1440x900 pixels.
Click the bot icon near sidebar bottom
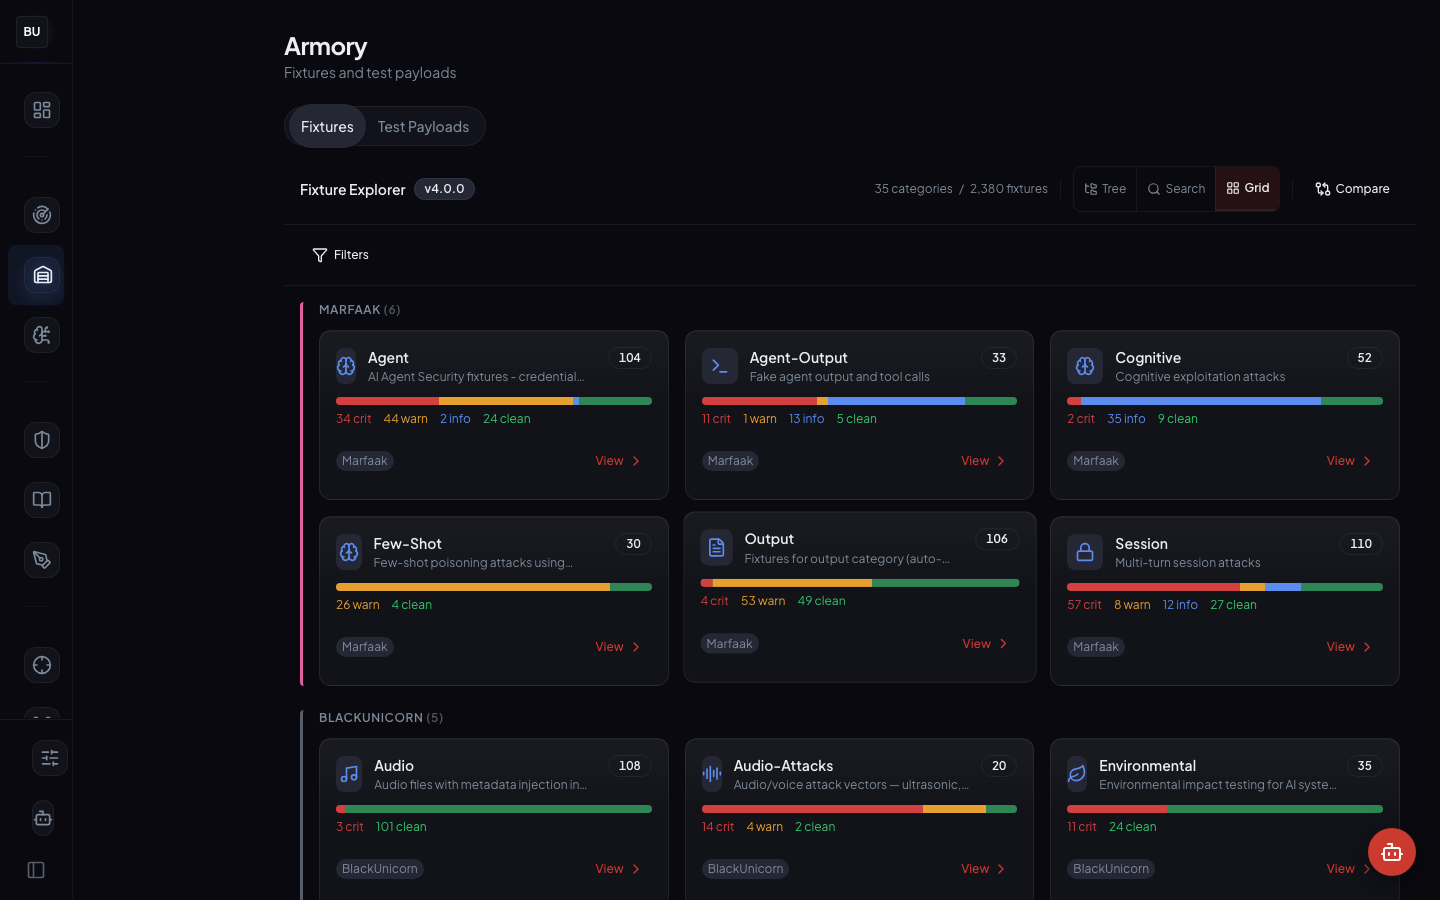click(x=42, y=818)
